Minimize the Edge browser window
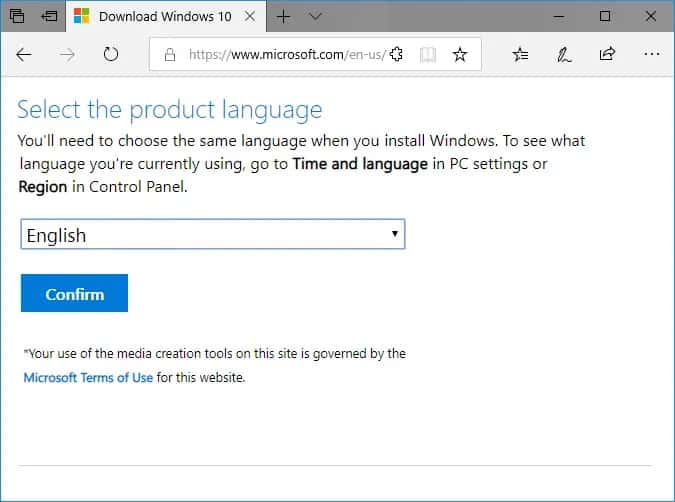Image resolution: width=675 pixels, height=502 pixels. [x=559, y=16]
